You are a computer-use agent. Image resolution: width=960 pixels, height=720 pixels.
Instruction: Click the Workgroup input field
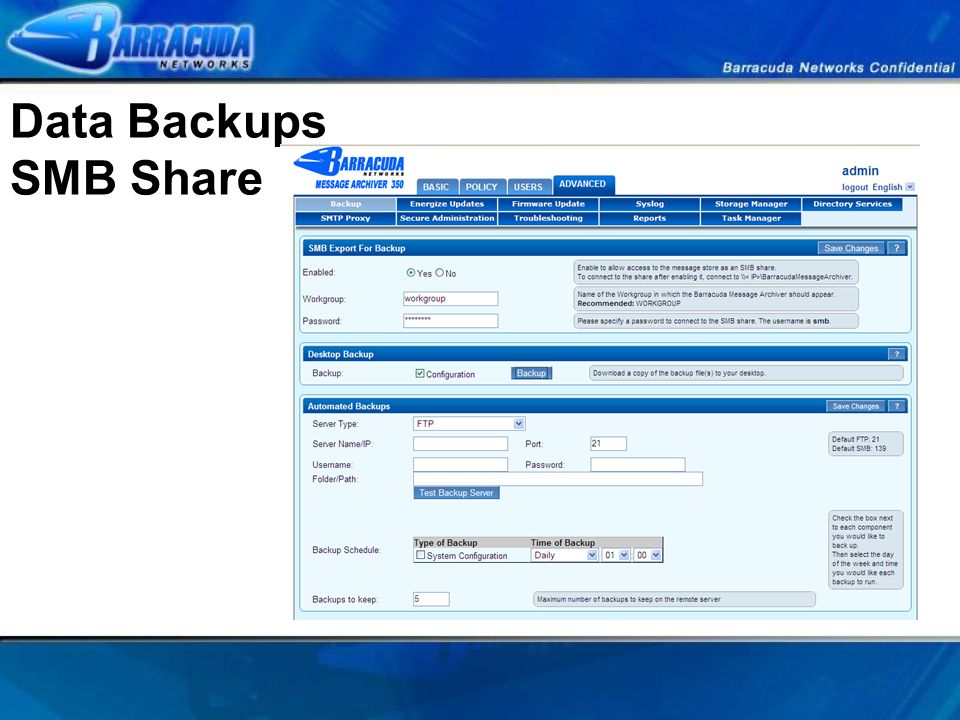(451, 299)
